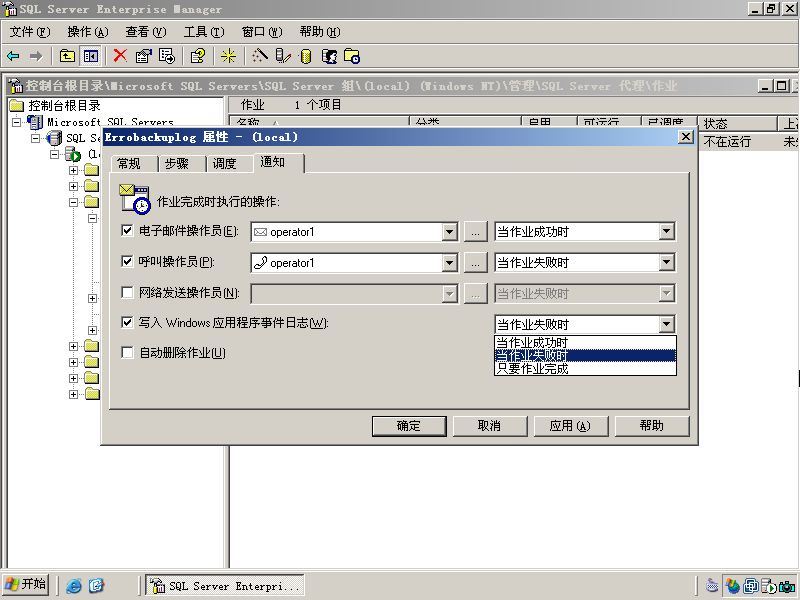Image resolution: width=800 pixels, height=600 pixels.
Task: Select the (local) server node with green arrow
Action: (x=73, y=154)
